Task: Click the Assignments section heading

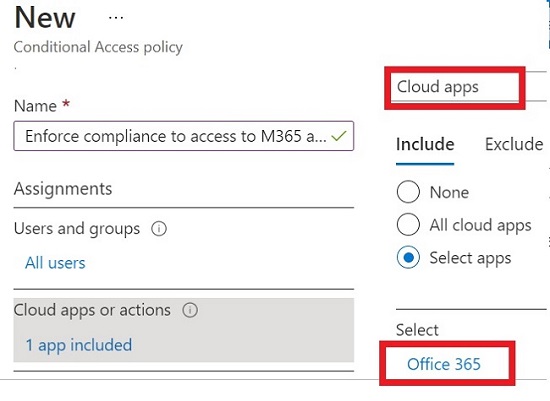Action: (x=63, y=189)
